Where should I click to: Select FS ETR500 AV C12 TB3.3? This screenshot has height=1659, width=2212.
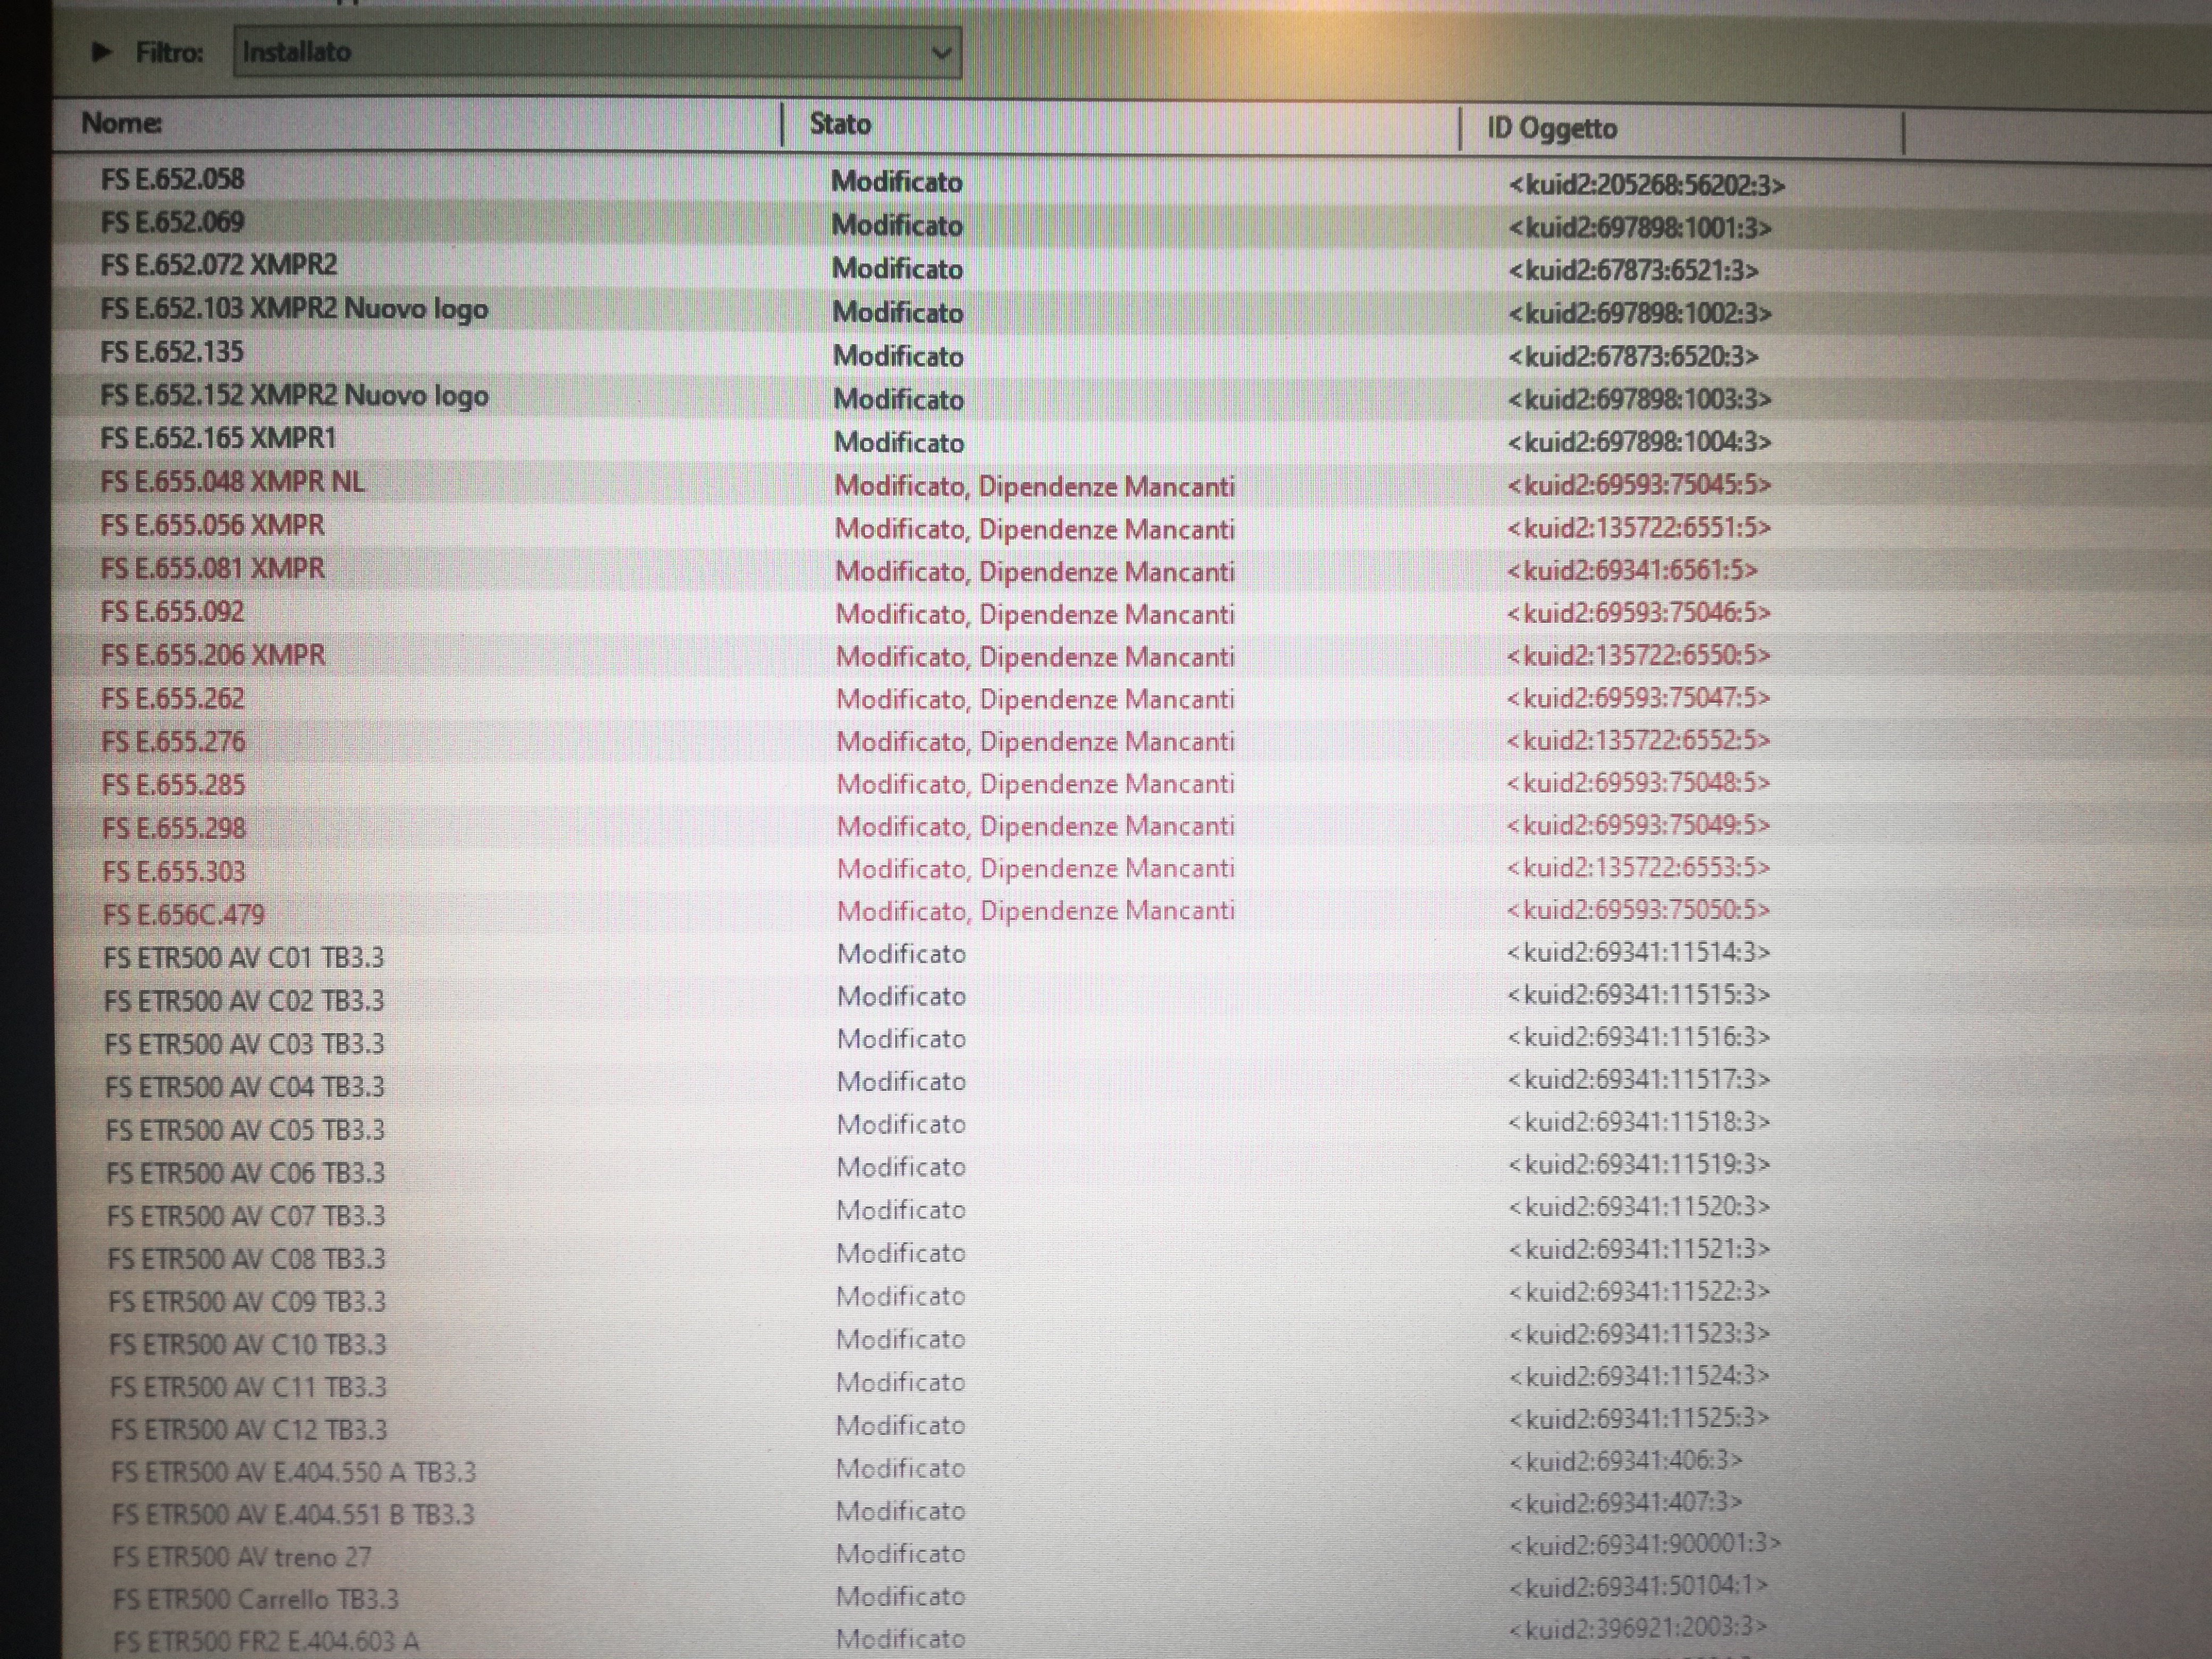click(249, 1430)
